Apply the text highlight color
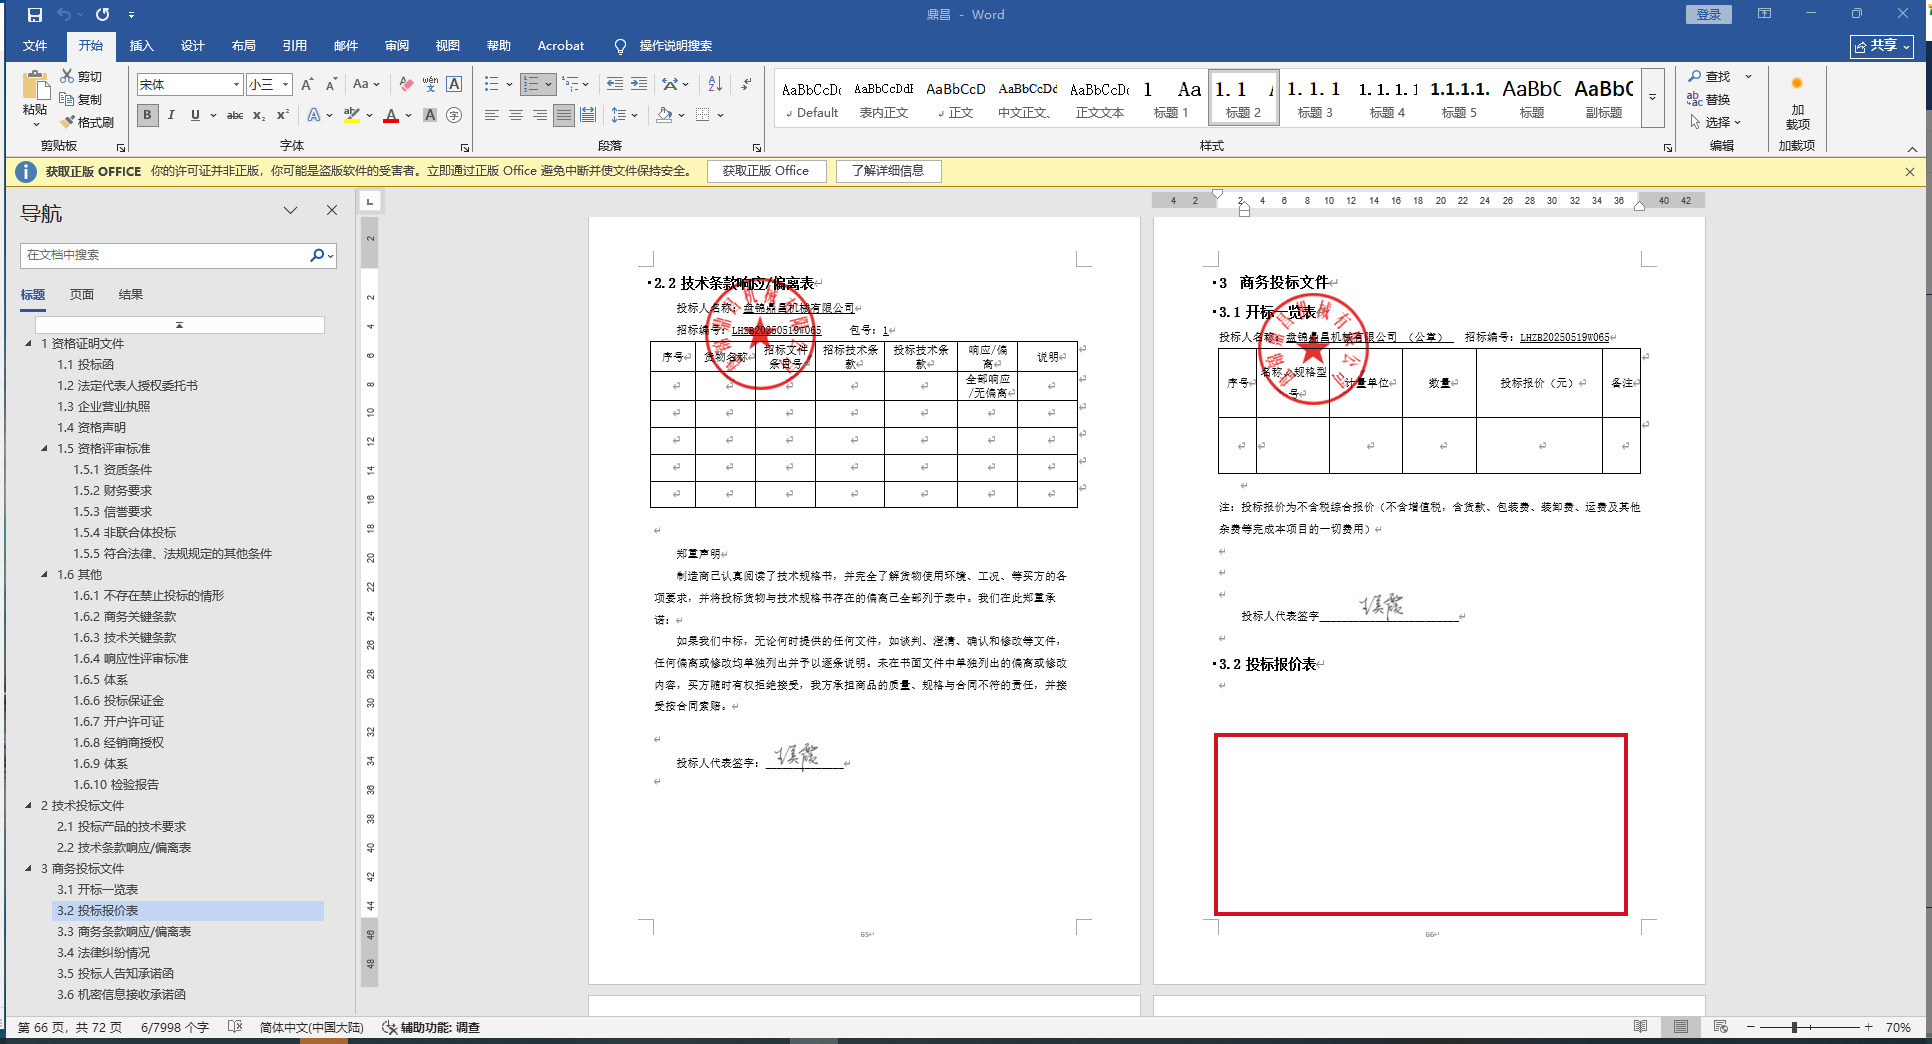Viewport: 1932px width, 1044px height. pyautogui.click(x=351, y=115)
